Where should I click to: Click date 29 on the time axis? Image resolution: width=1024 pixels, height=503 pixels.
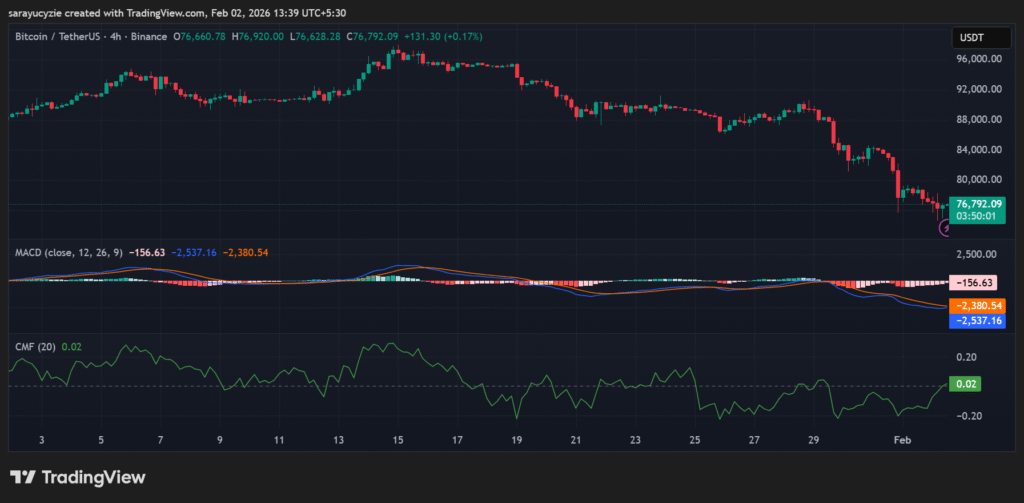[814, 440]
